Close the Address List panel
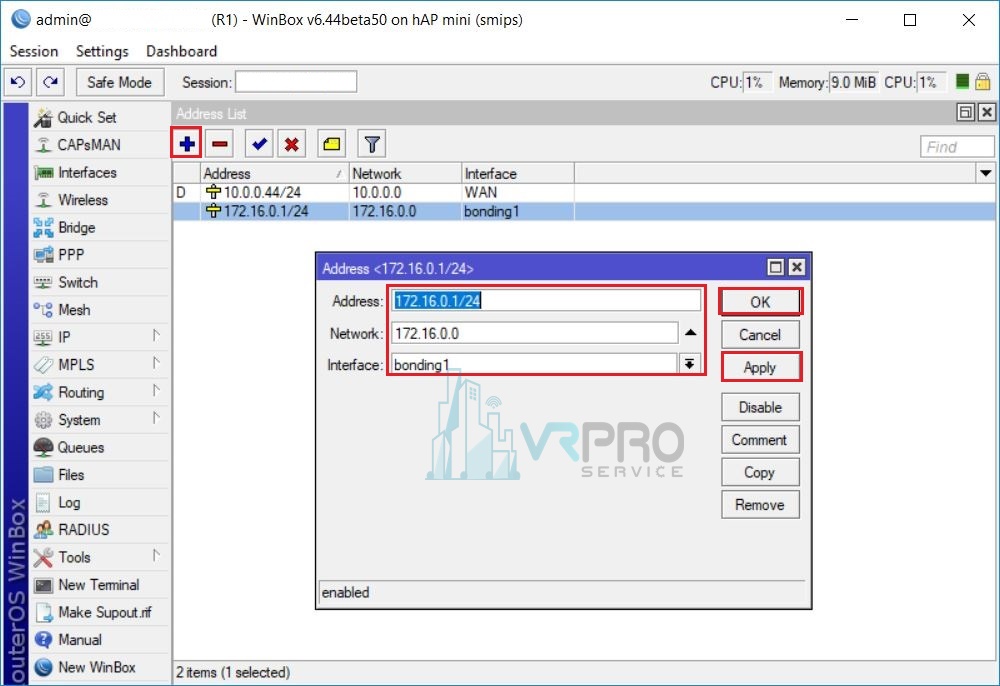Viewport: 1000px width, 686px height. click(x=987, y=112)
